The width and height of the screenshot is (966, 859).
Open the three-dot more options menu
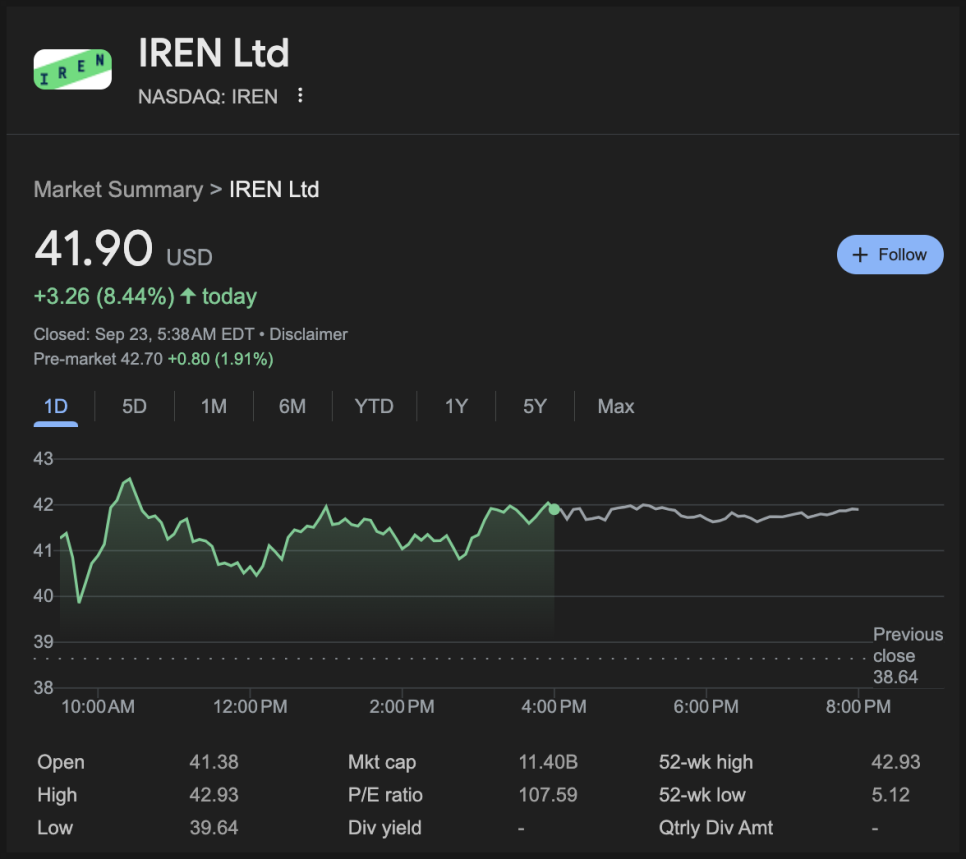(x=300, y=96)
